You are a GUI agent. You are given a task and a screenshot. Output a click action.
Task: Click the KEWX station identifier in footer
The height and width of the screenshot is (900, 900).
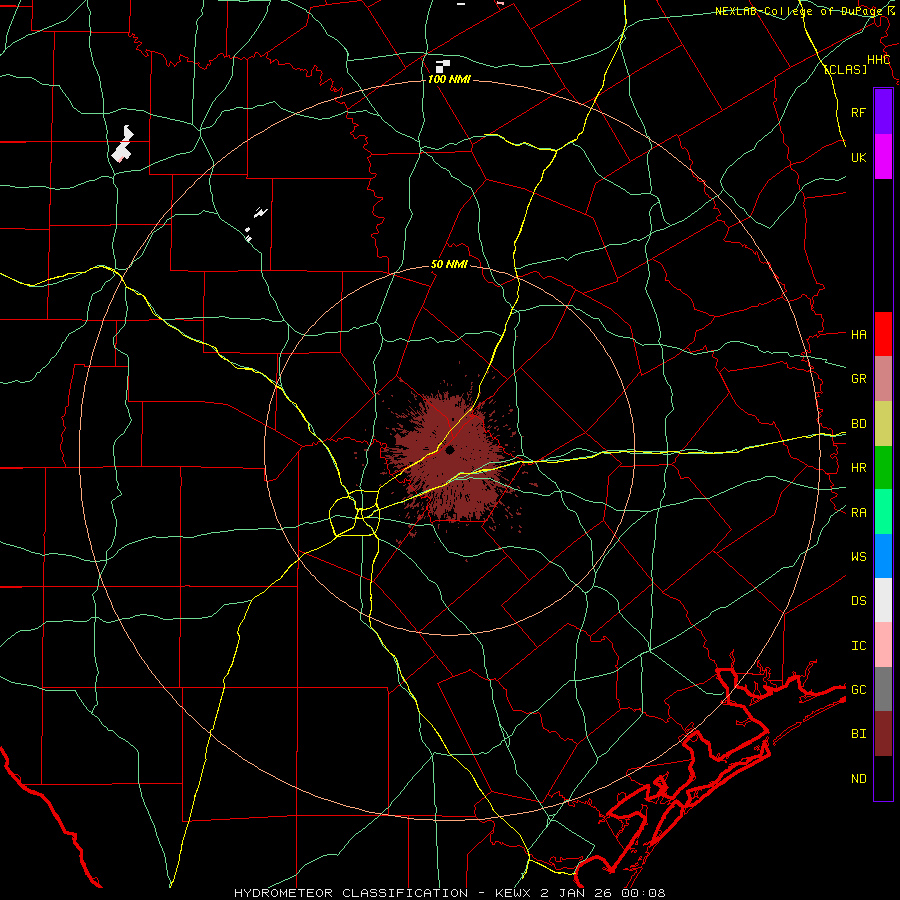click(x=515, y=893)
